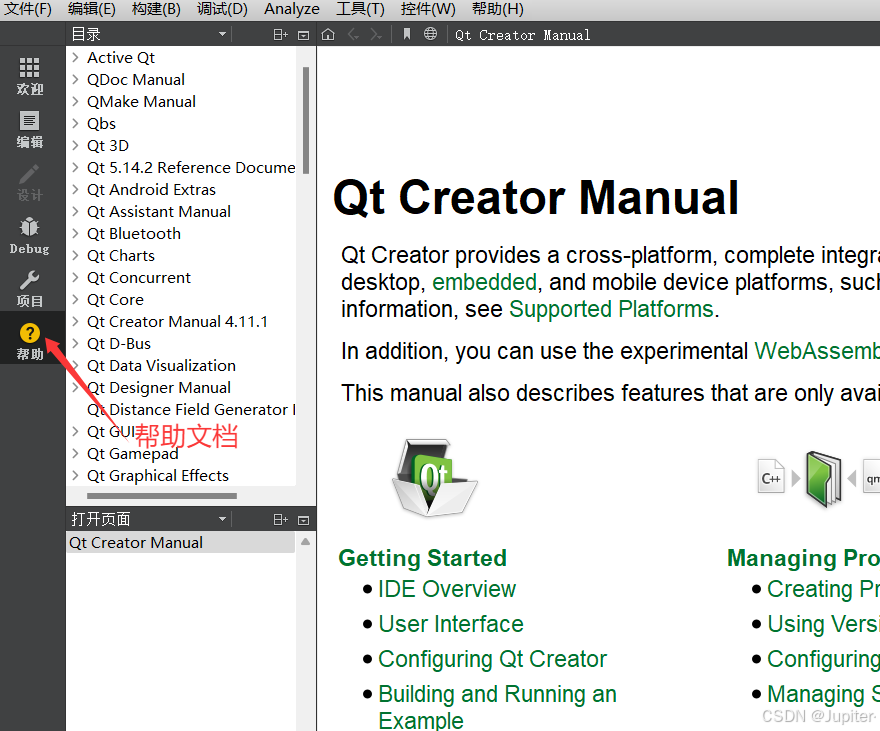Expand the Qt Concurrent node
The height and width of the screenshot is (731, 880).
(75, 277)
